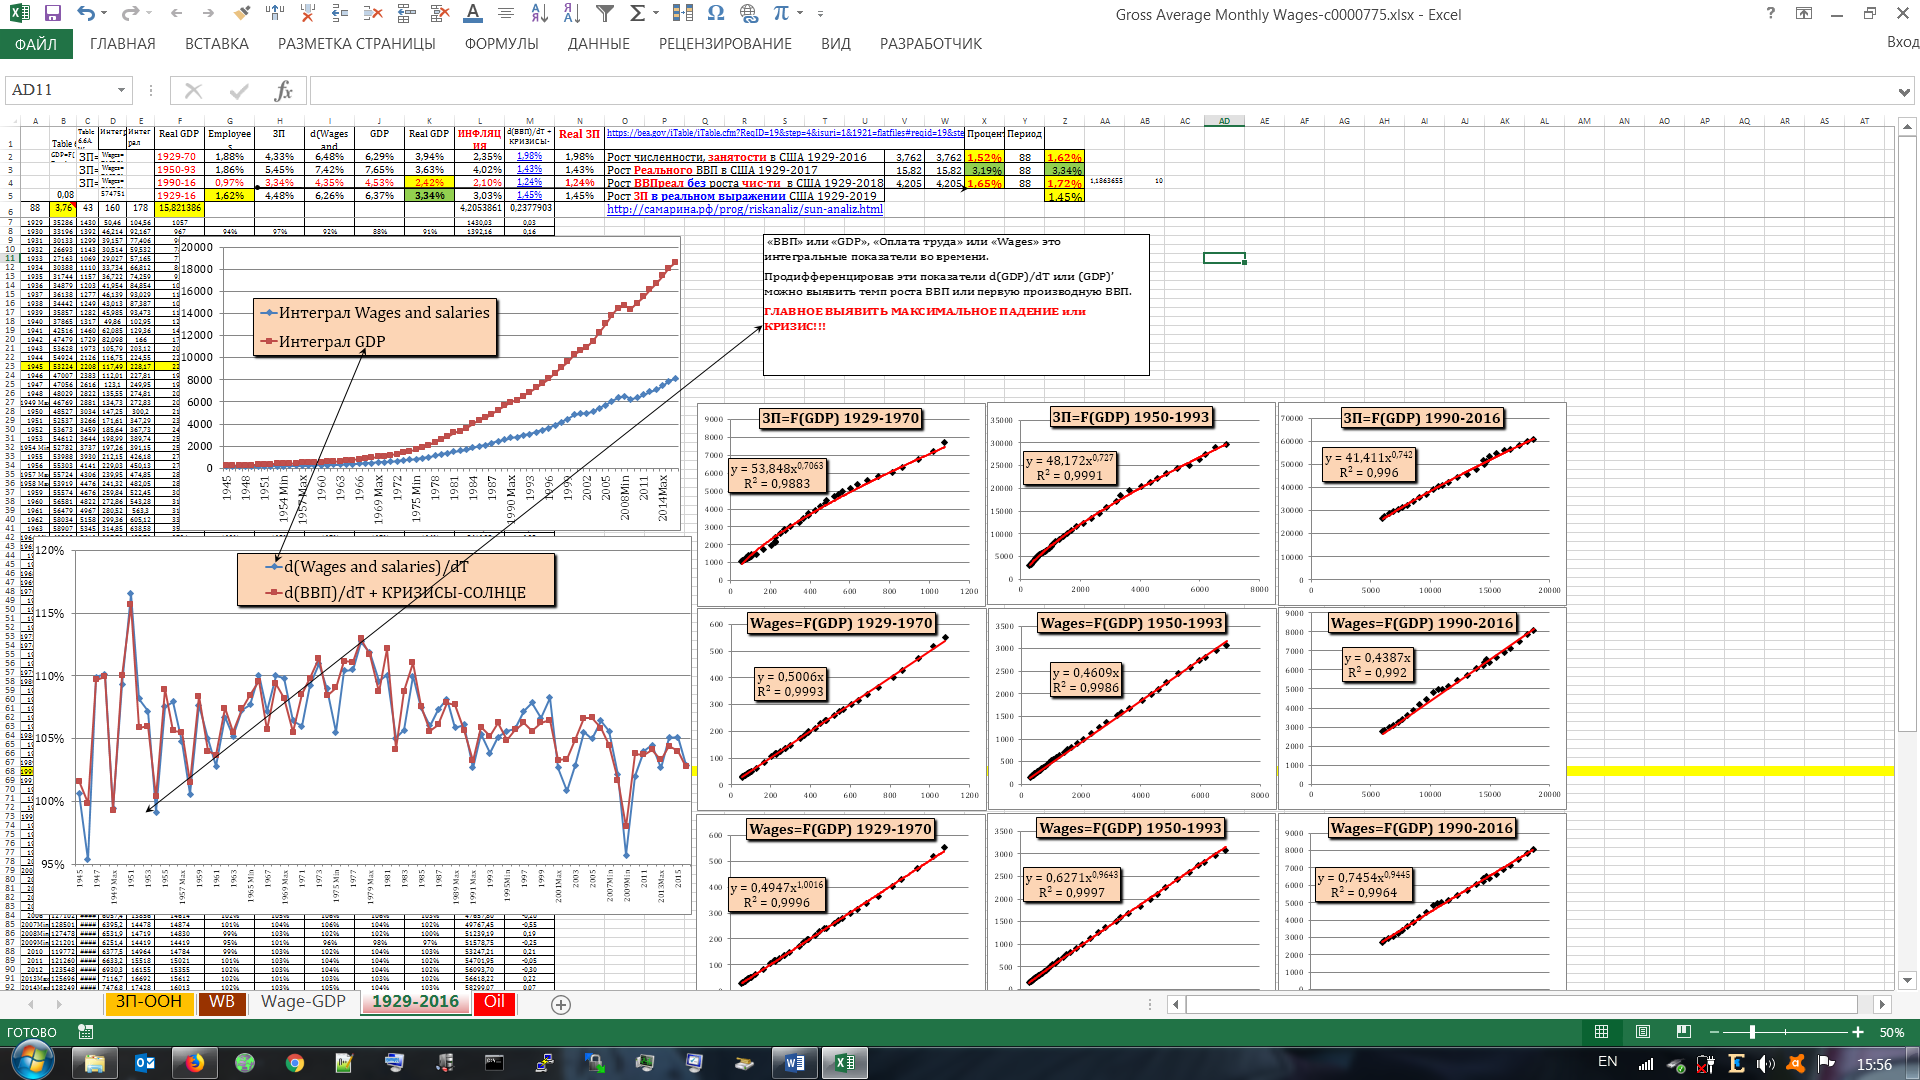Switch to Page Layout view in status bar
The height and width of the screenshot is (1080, 1920).
(x=1642, y=1032)
